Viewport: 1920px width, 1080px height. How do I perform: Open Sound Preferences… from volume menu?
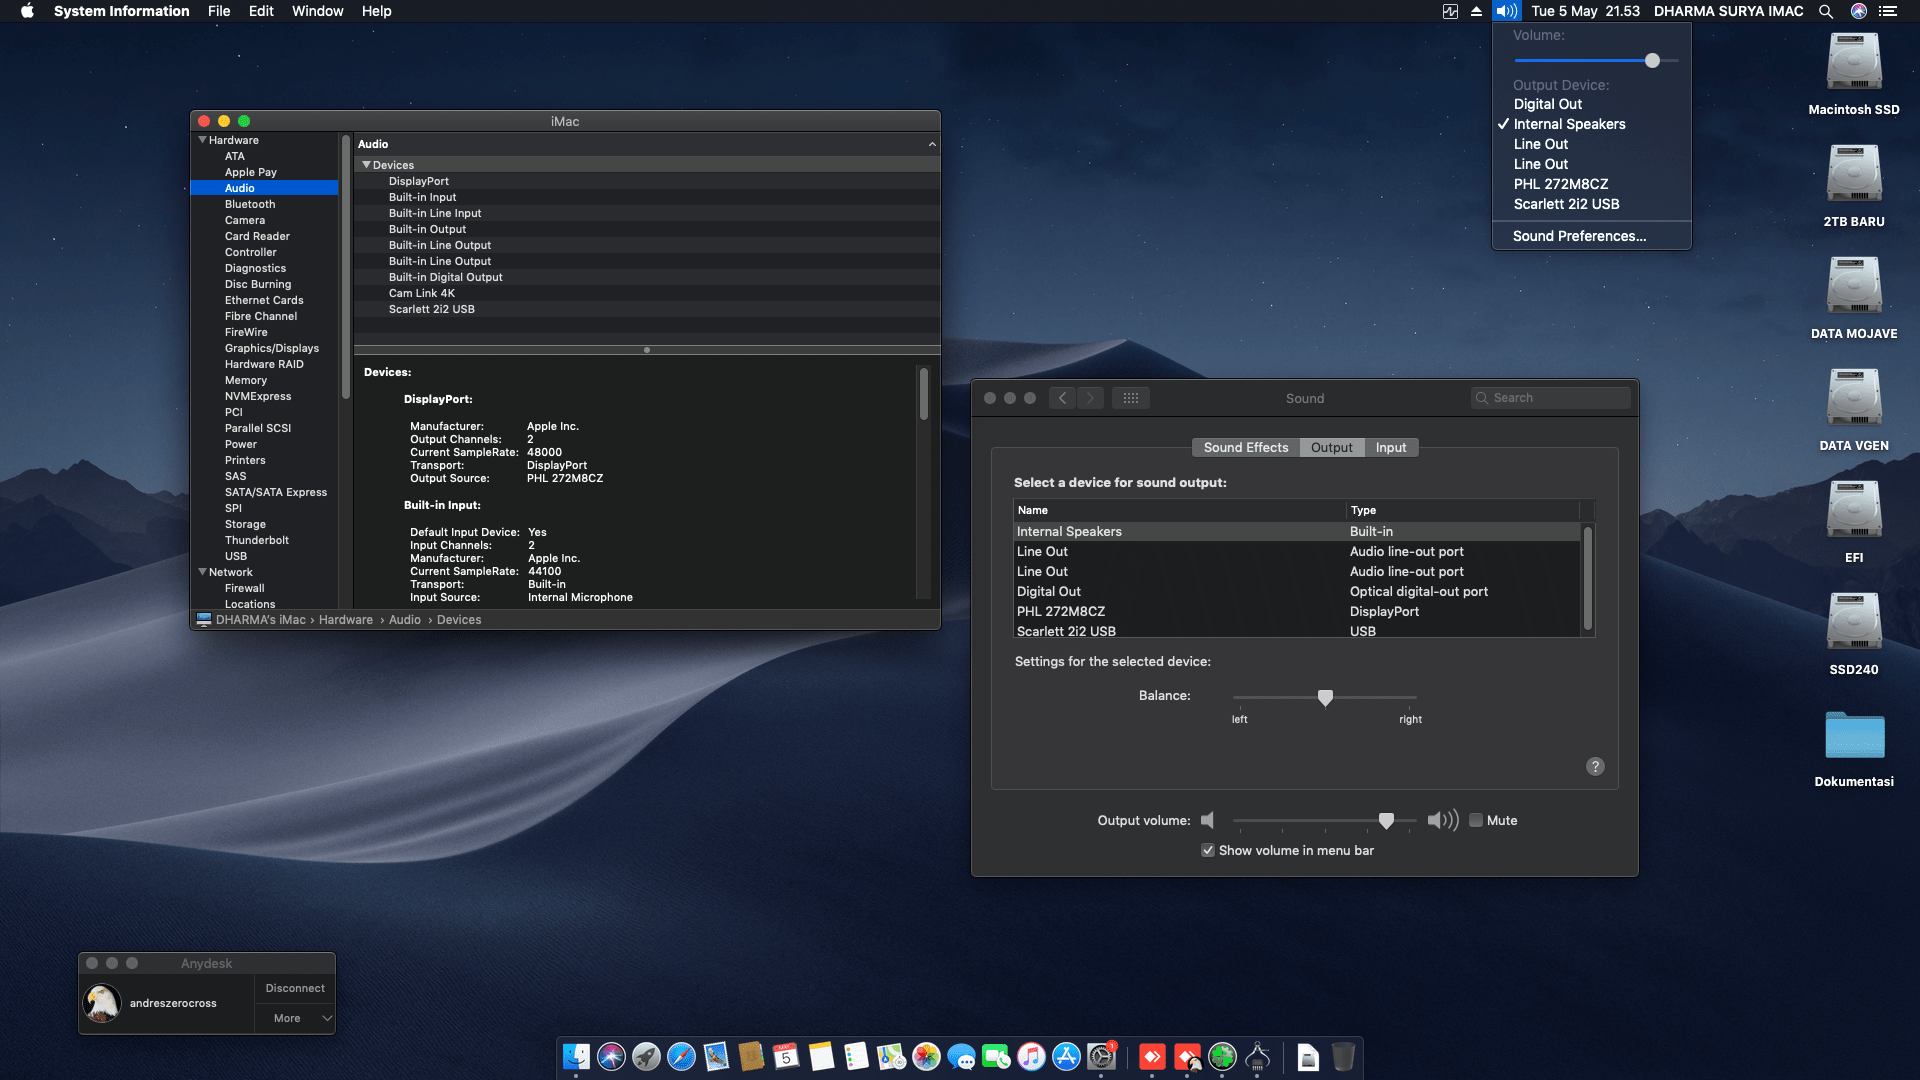(x=1591, y=236)
